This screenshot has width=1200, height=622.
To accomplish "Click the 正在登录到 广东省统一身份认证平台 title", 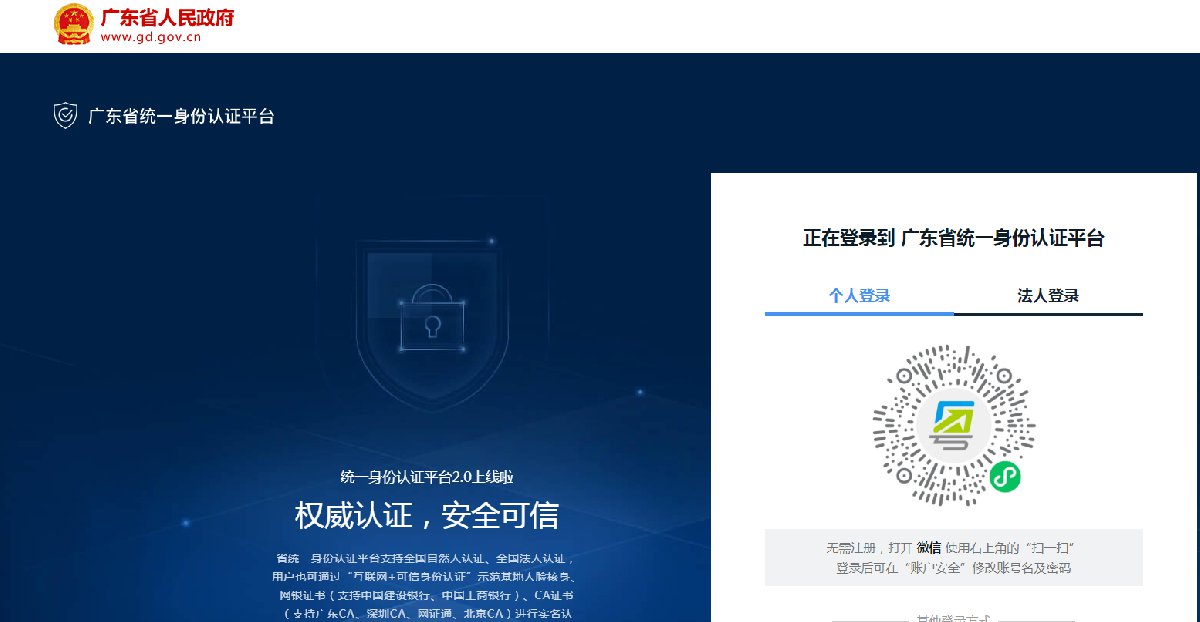I will pyautogui.click(x=954, y=238).
